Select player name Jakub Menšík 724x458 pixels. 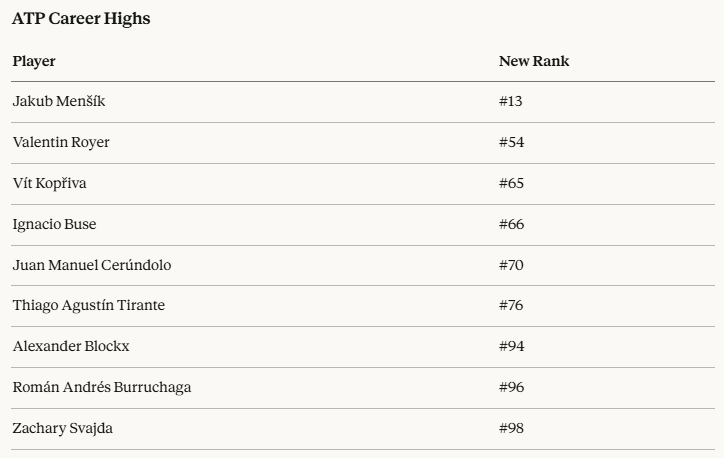(59, 101)
